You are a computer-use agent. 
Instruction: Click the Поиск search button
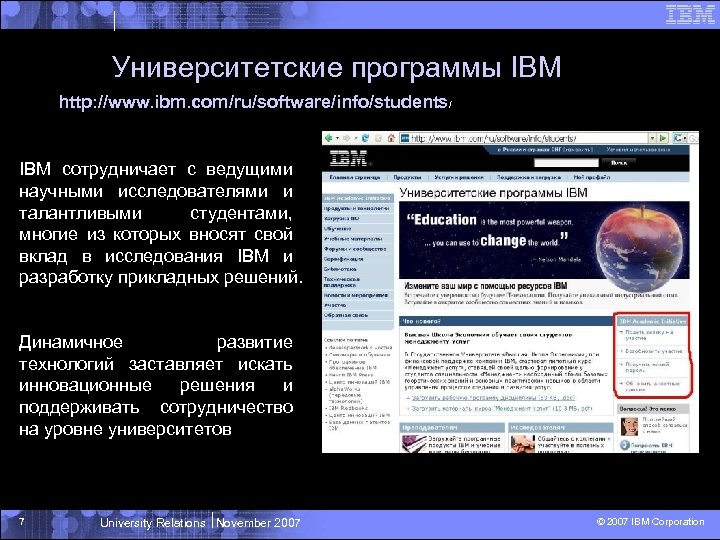[619, 163]
